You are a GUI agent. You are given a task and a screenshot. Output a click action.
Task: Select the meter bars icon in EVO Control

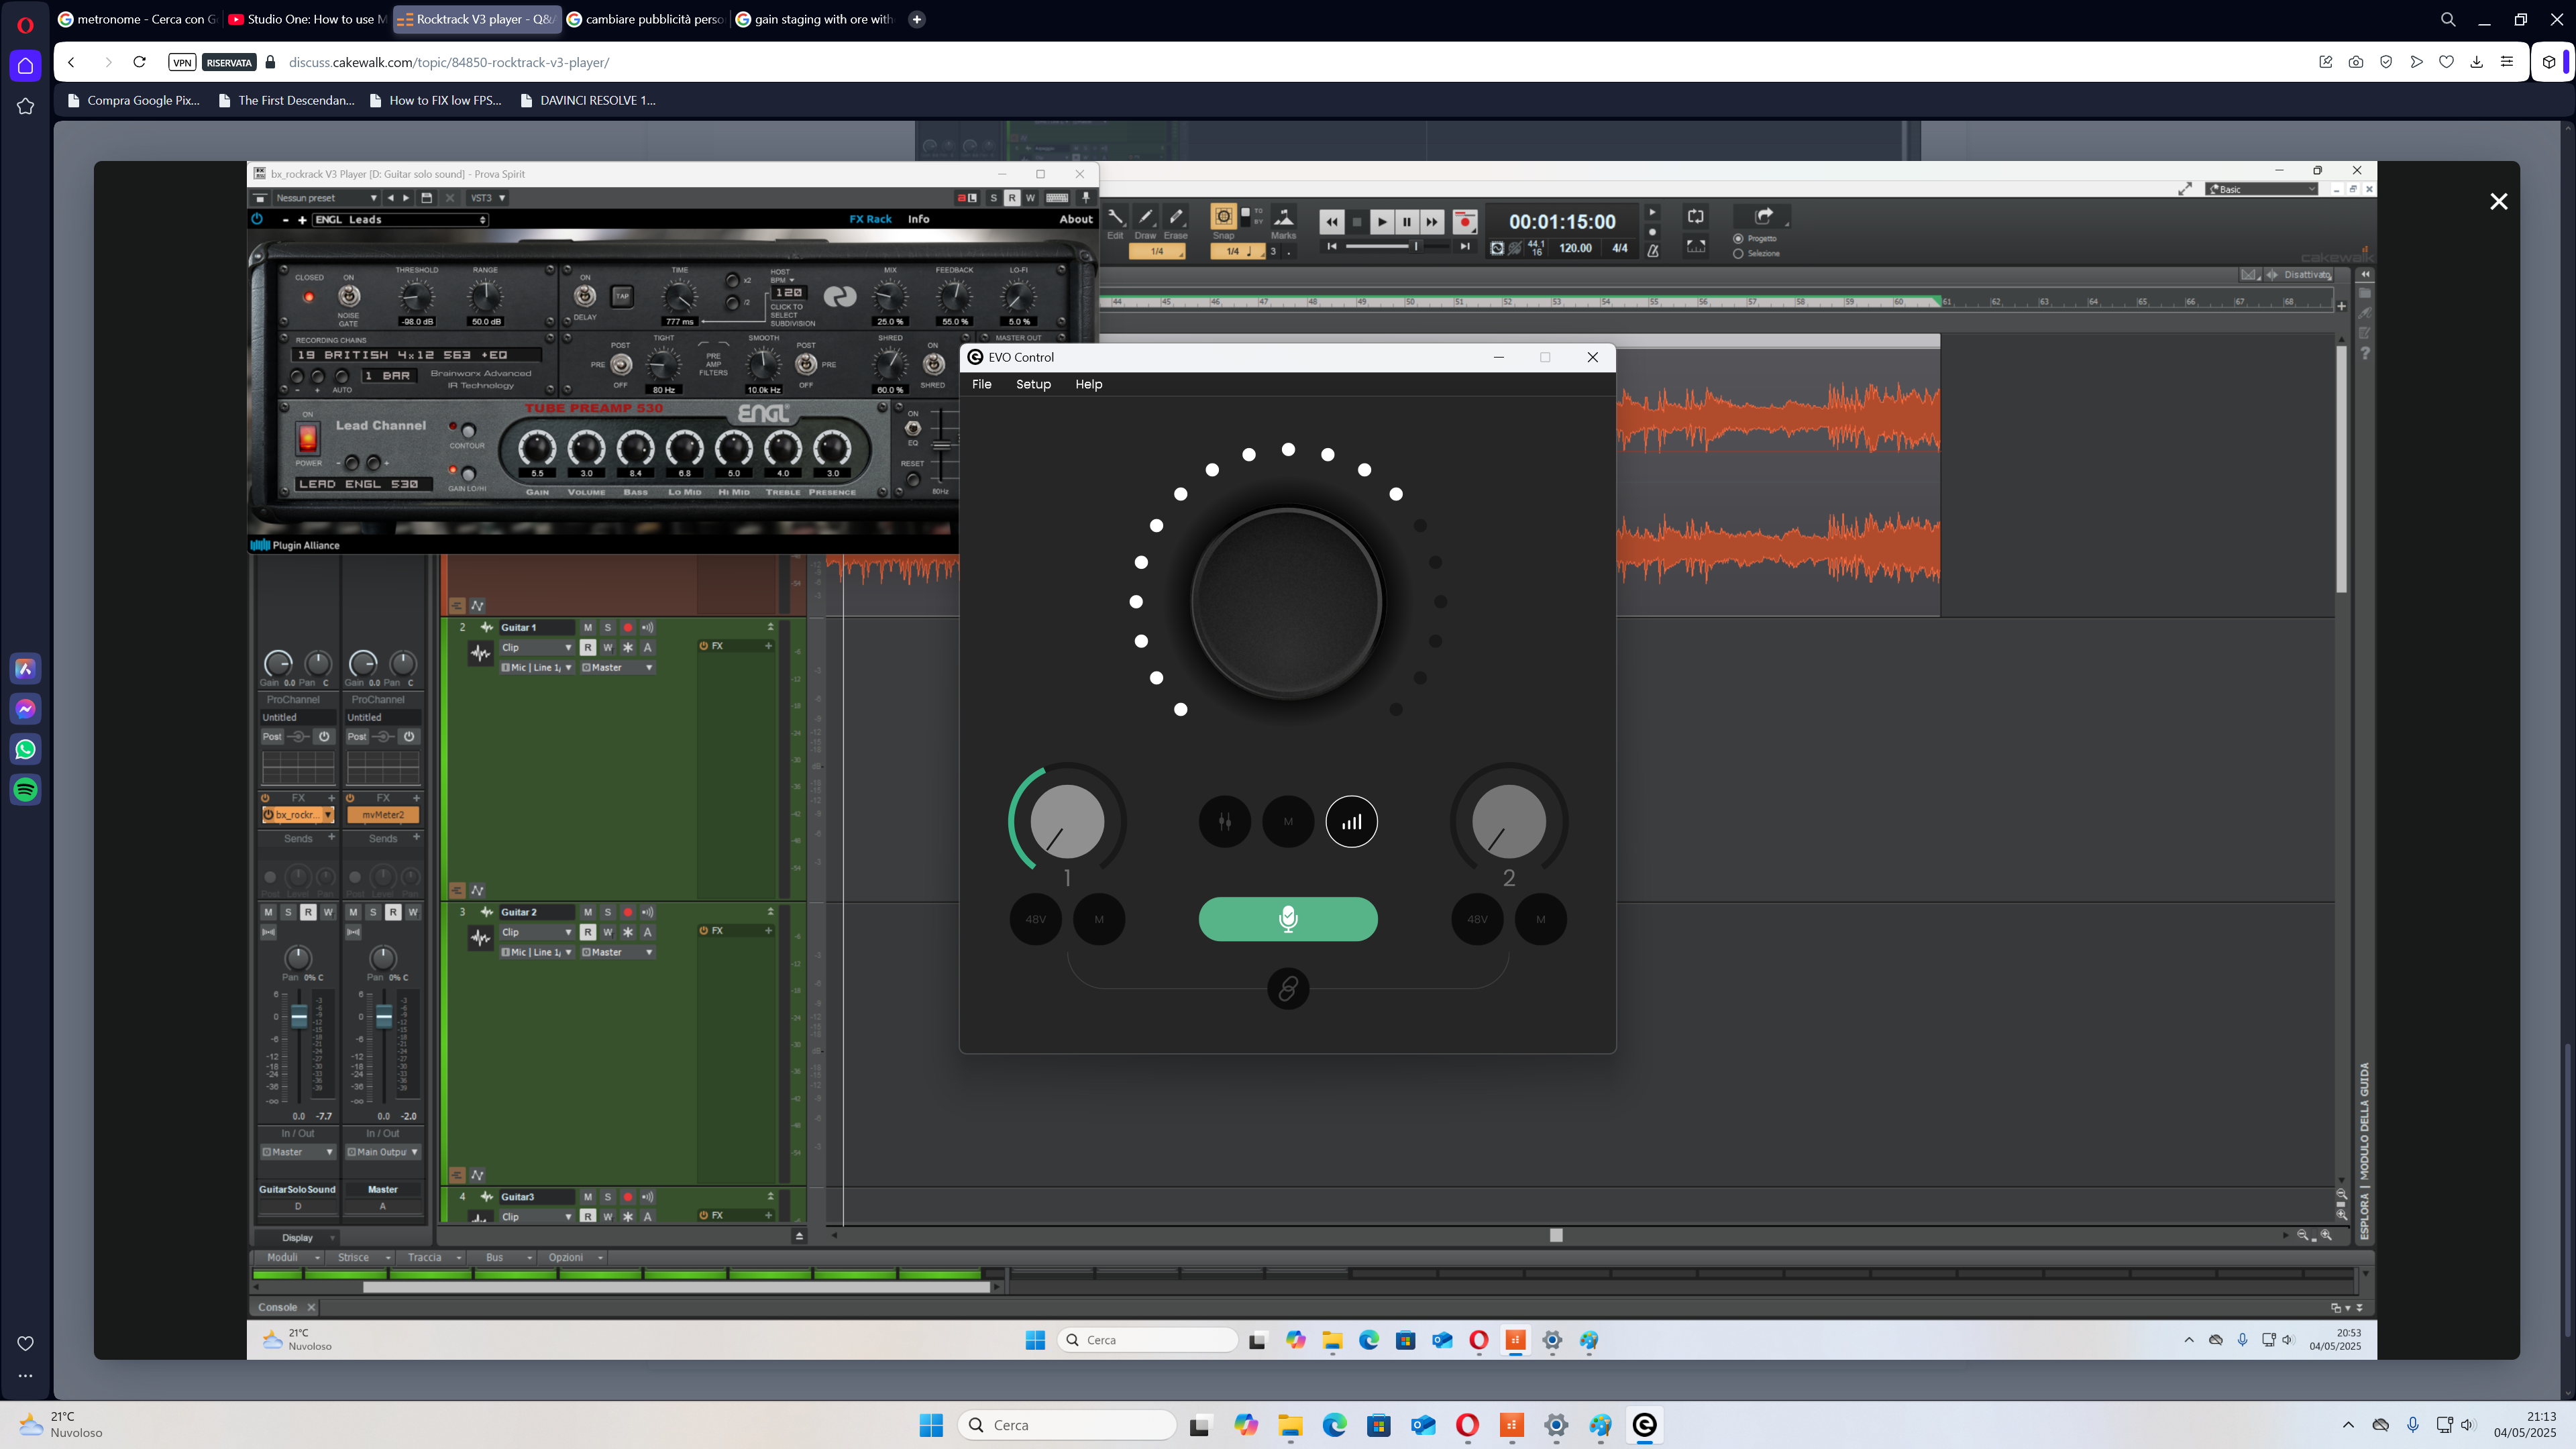point(1351,821)
